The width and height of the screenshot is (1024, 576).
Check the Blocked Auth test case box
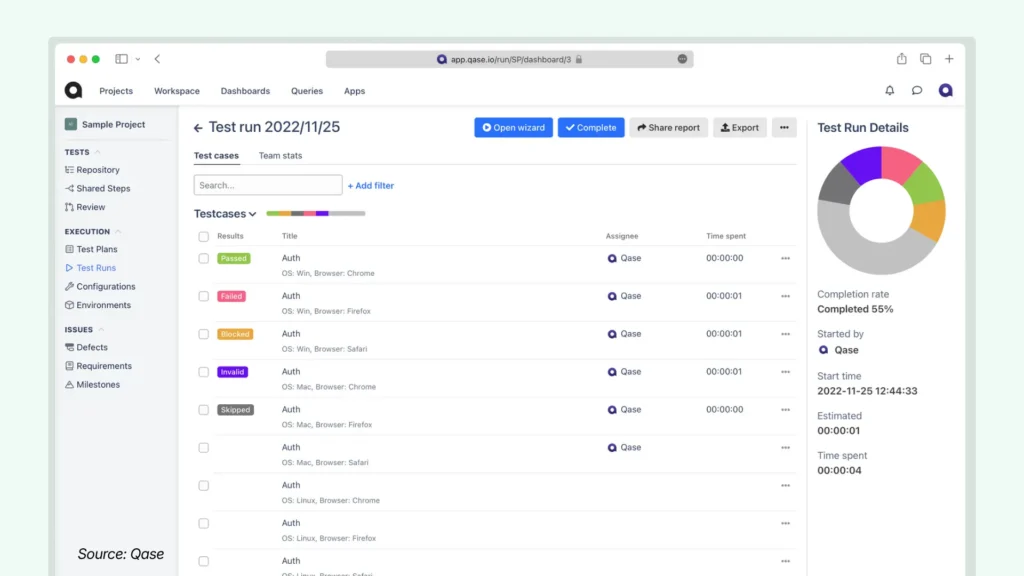click(x=204, y=334)
